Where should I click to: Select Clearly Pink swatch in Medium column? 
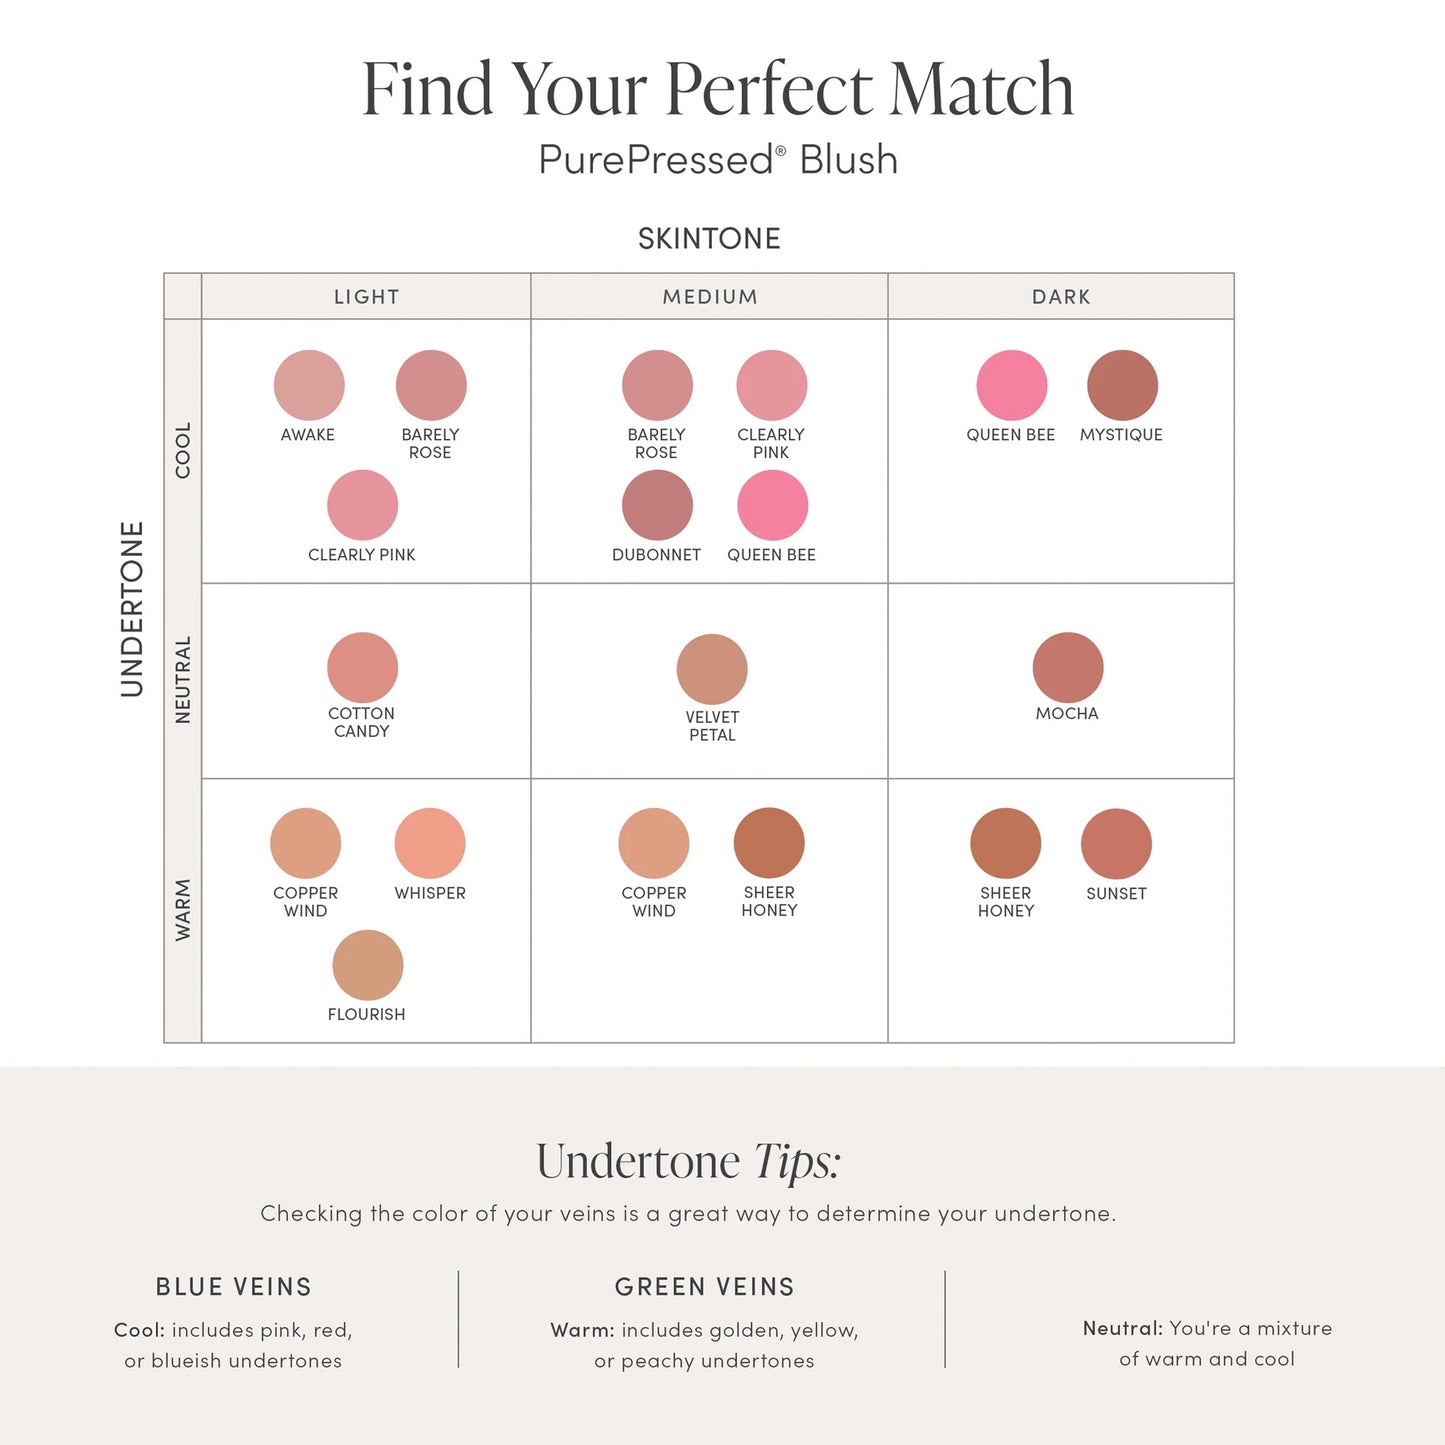772,385
